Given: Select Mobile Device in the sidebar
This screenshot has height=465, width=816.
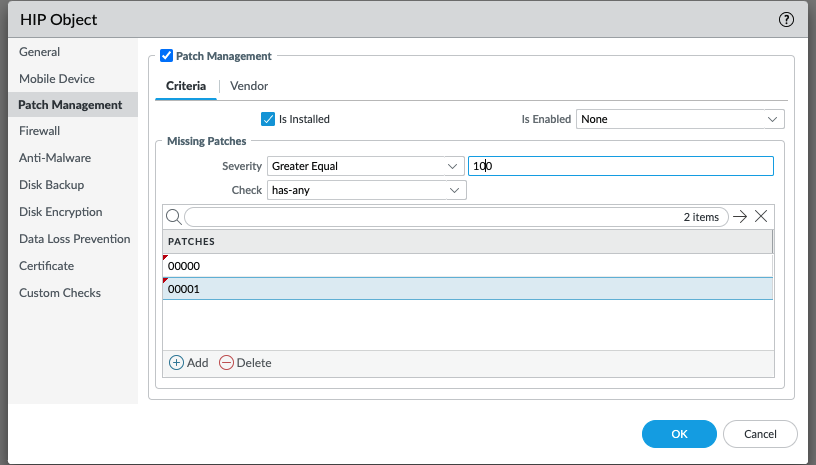Looking at the screenshot, I should (57, 79).
